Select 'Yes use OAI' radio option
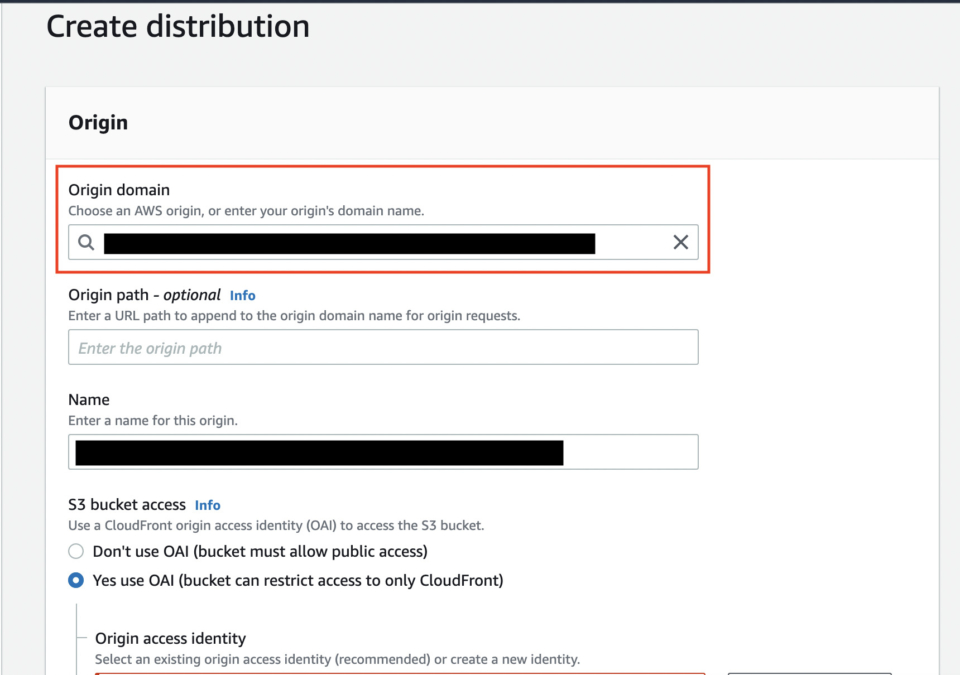960x675 pixels. pyautogui.click(x=76, y=580)
